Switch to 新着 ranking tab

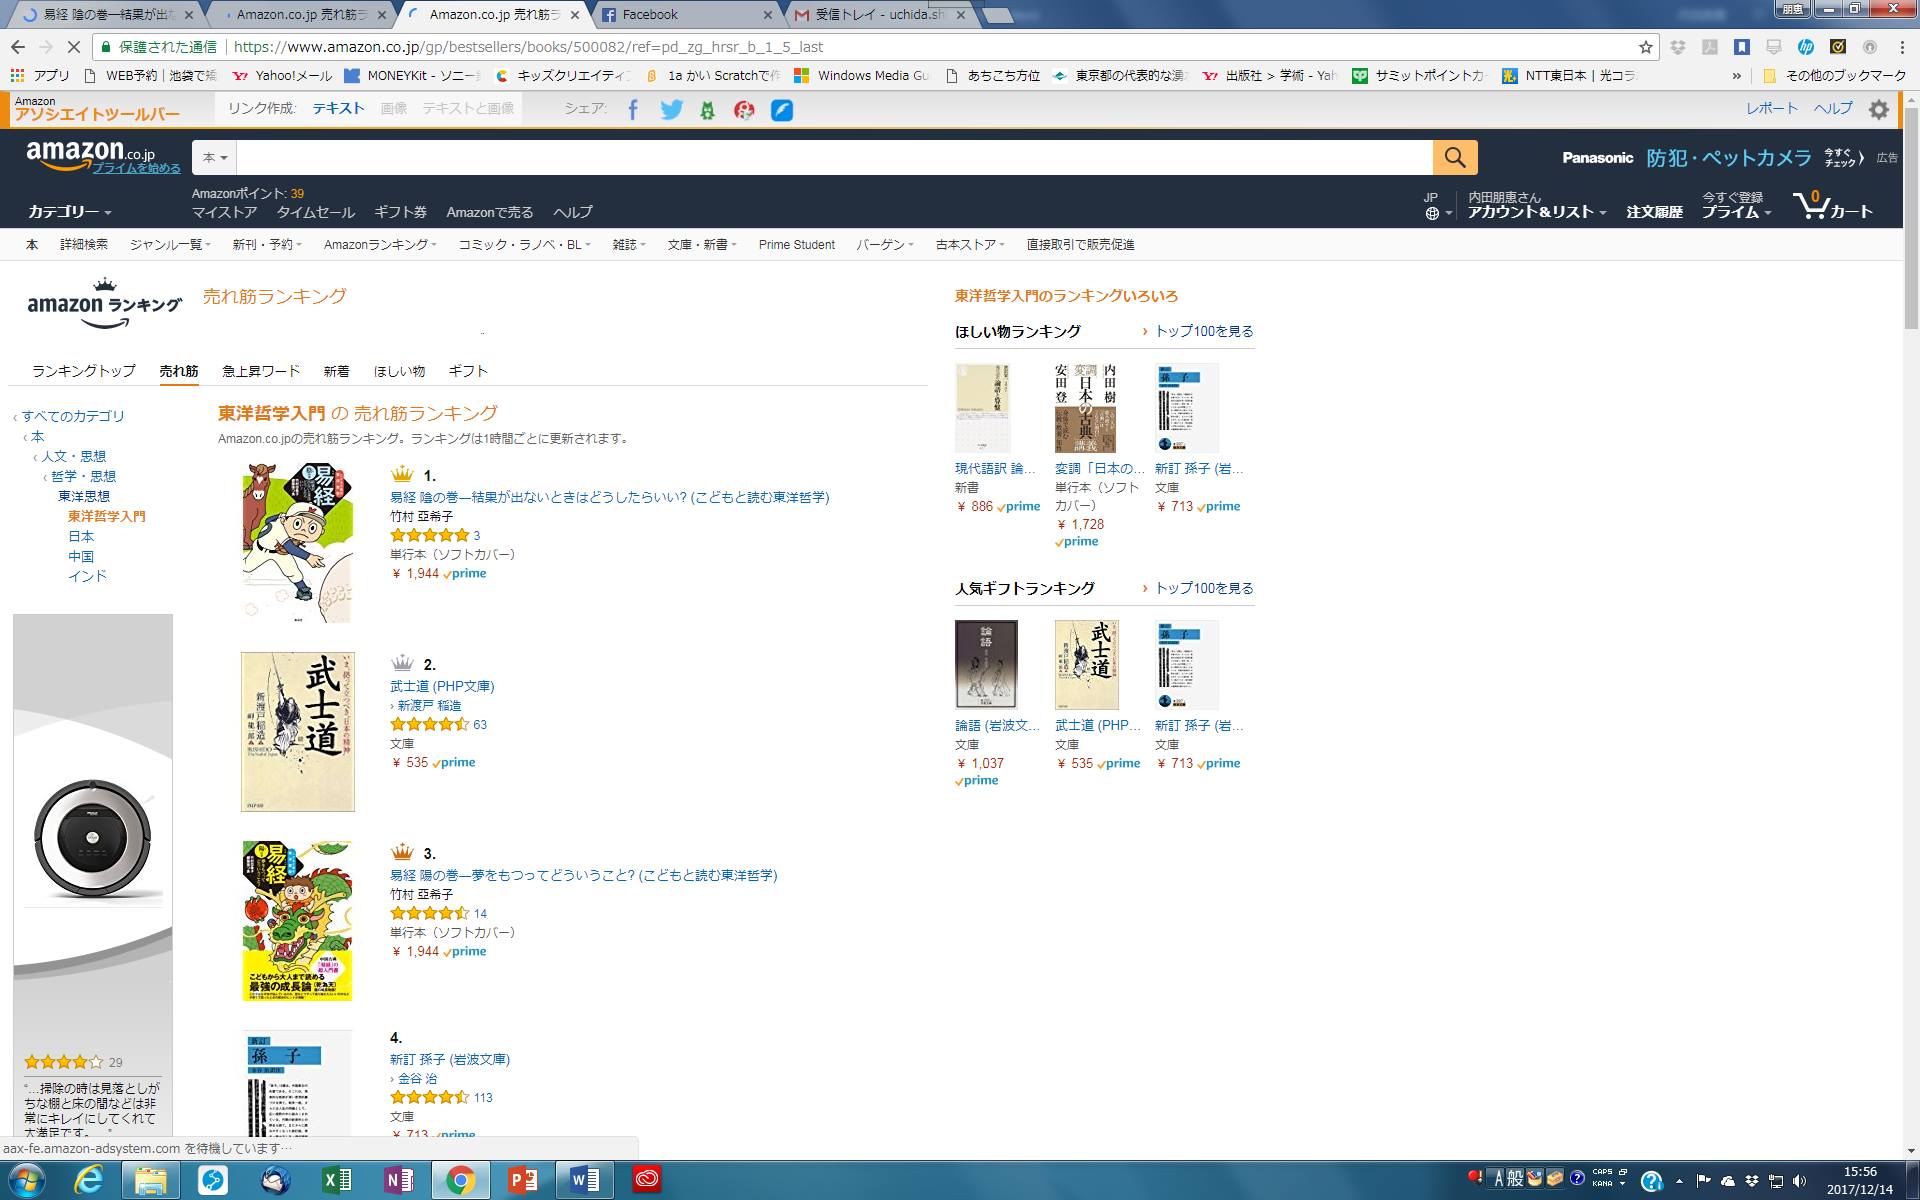336,371
